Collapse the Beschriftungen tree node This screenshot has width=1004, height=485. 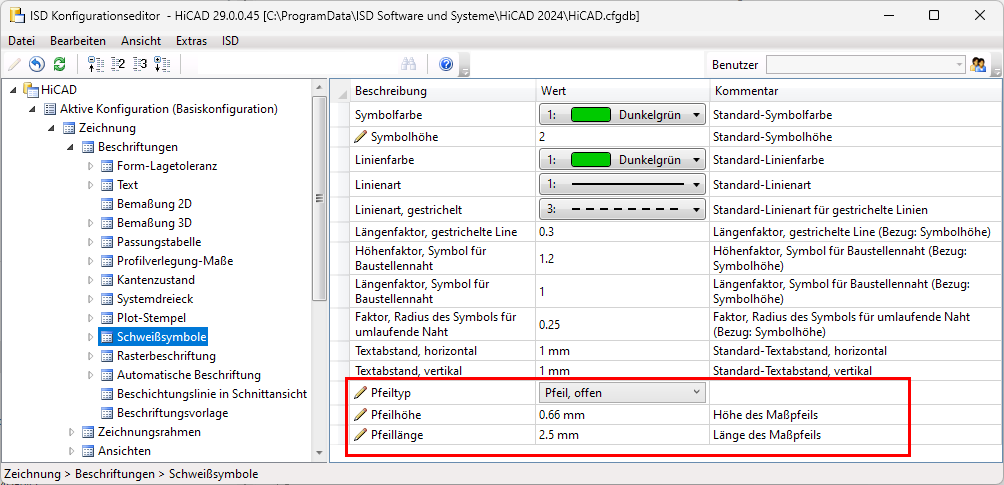tap(72, 148)
